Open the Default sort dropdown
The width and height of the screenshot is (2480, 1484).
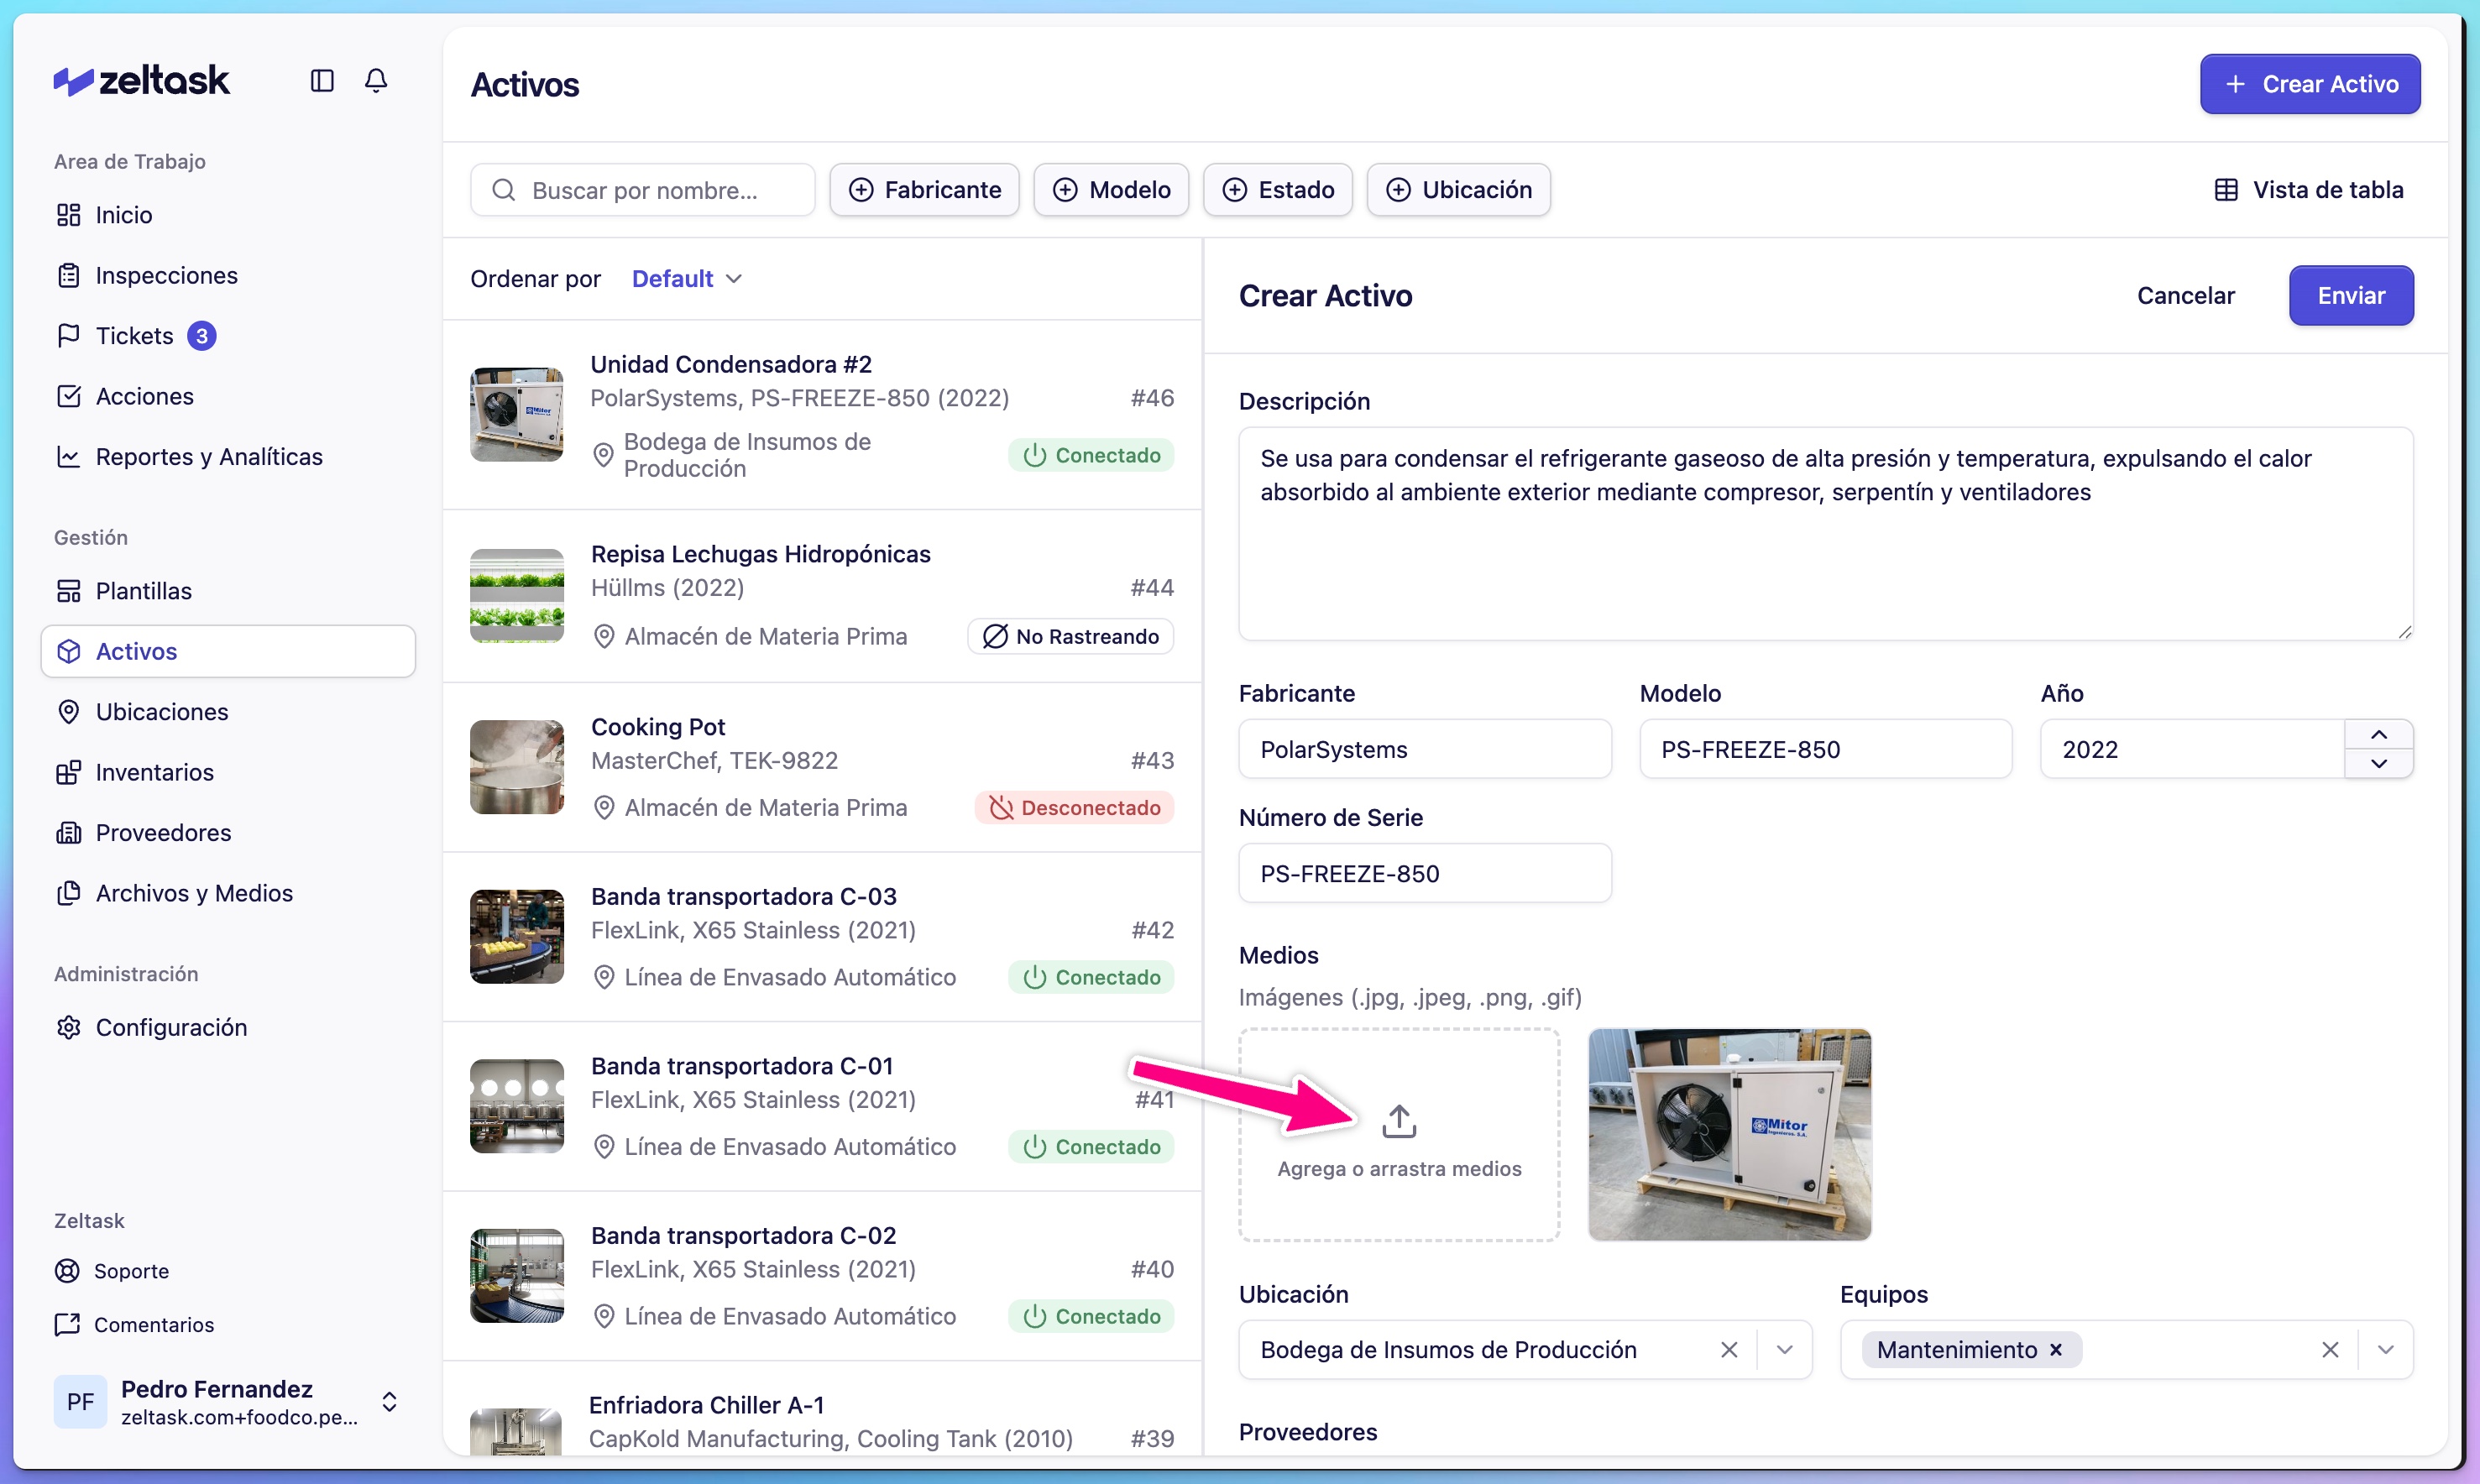click(x=685, y=278)
